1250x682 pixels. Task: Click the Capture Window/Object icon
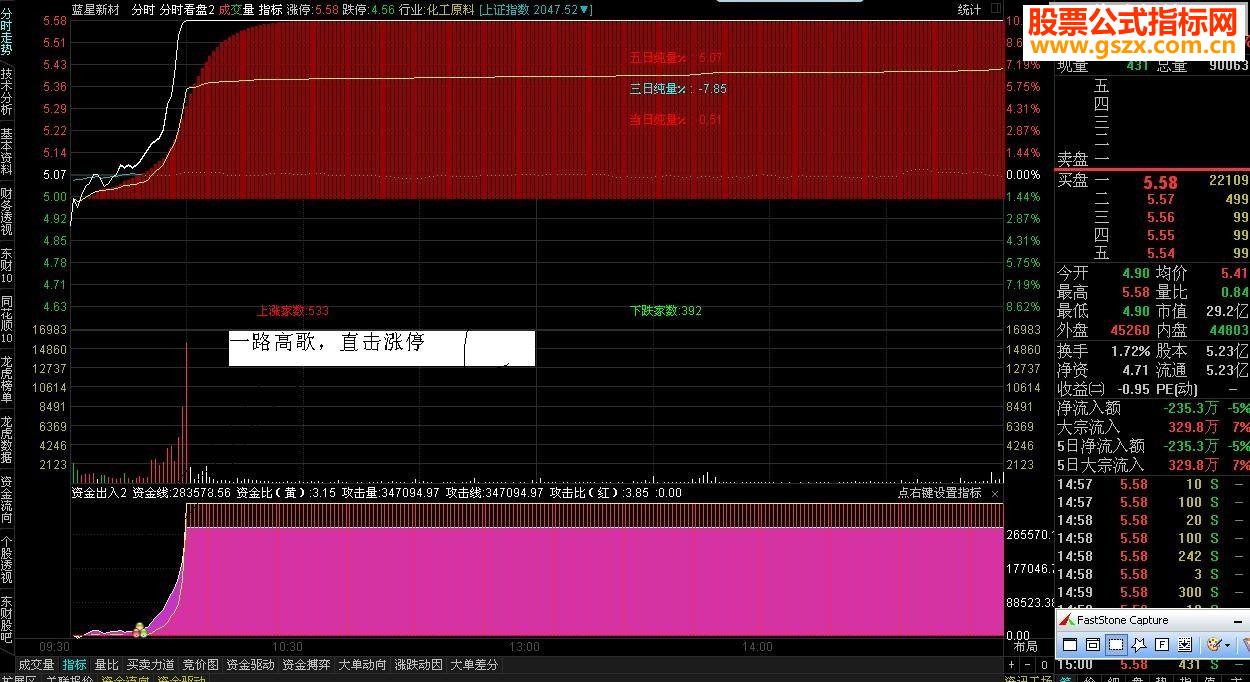click(x=1093, y=645)
